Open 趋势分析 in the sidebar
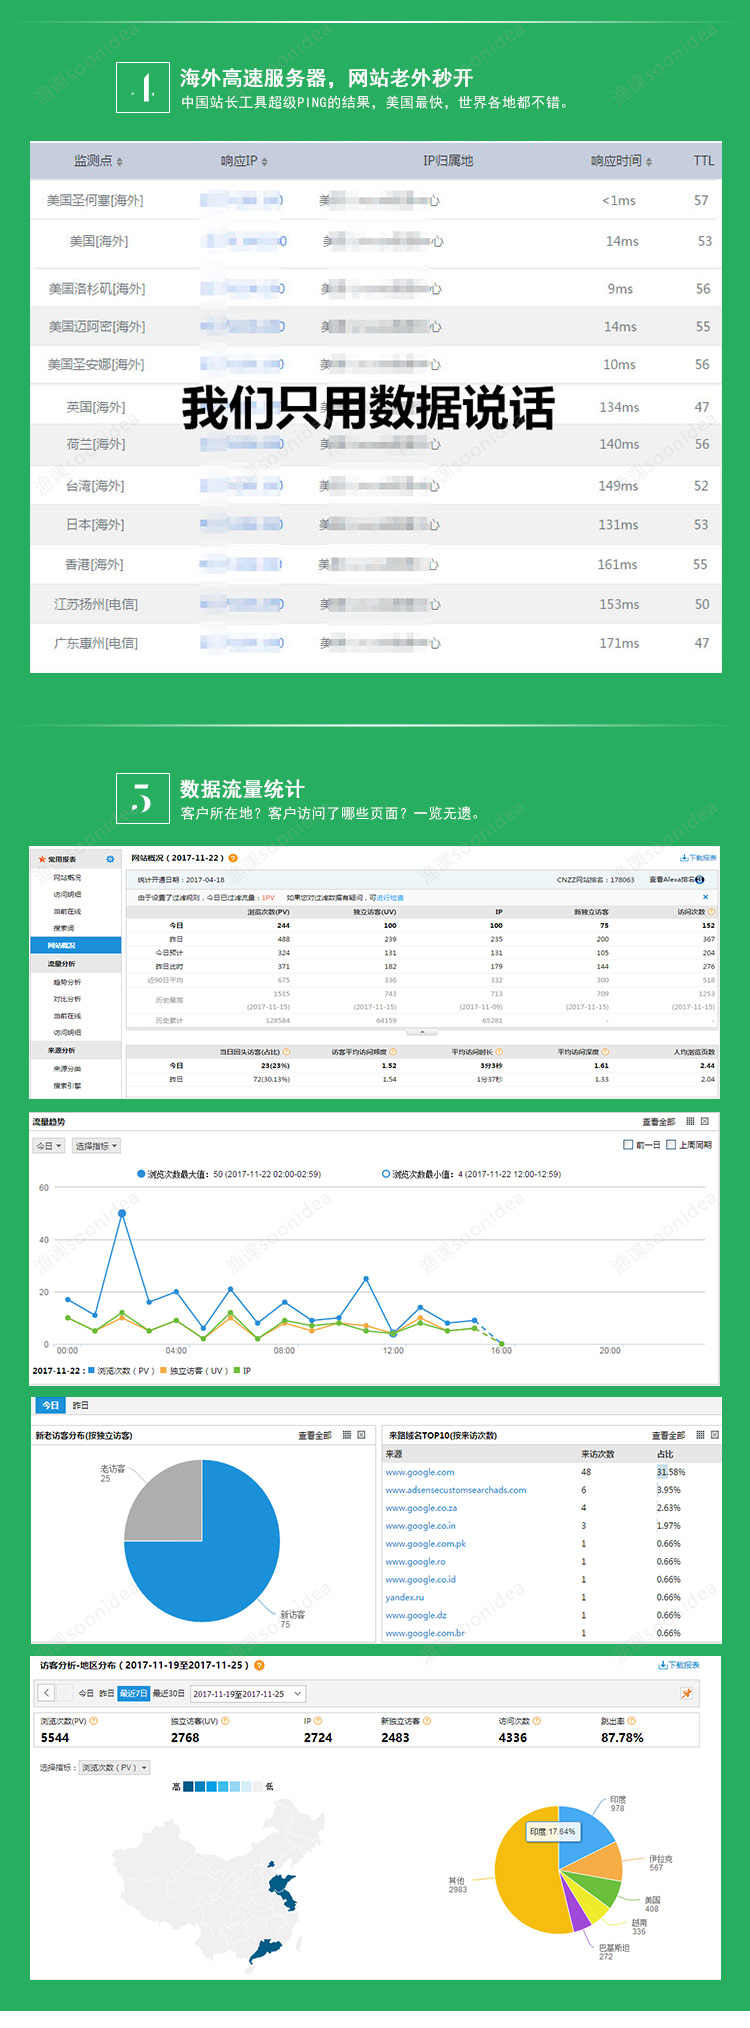This screenshot has height=2028, width=750. (67, 982)
